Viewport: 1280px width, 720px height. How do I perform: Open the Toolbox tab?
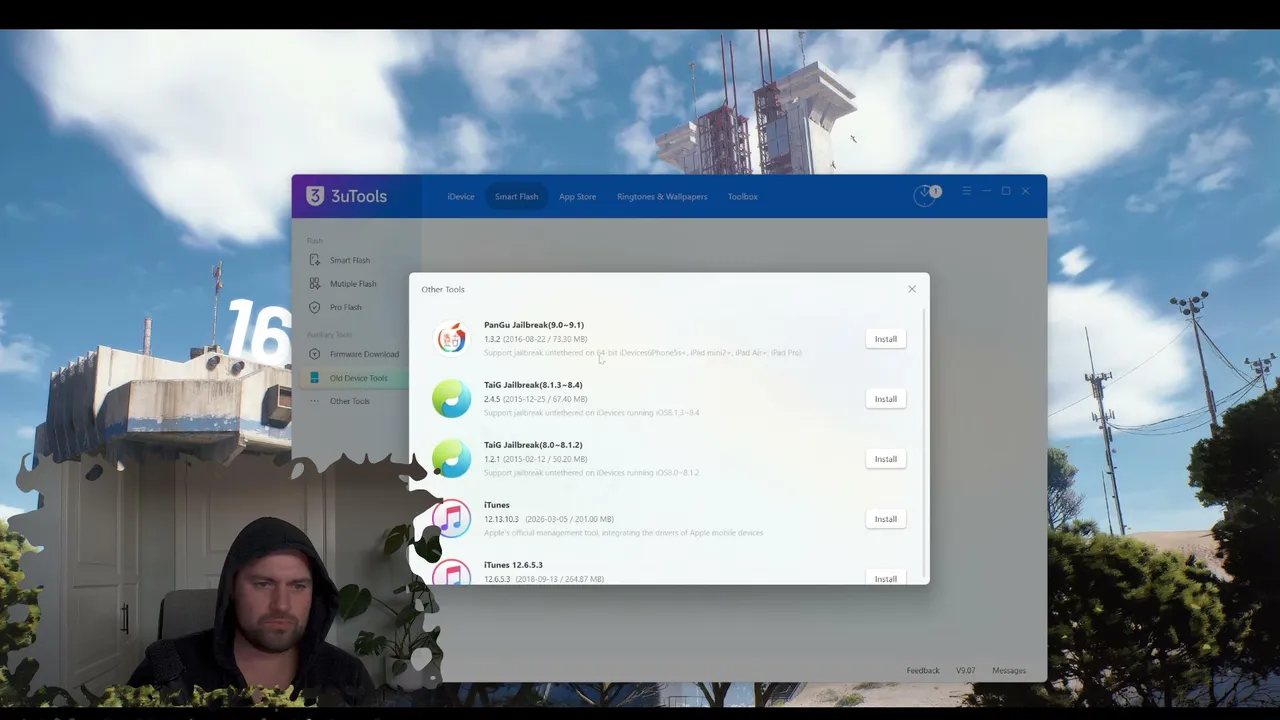pos(742,197)
